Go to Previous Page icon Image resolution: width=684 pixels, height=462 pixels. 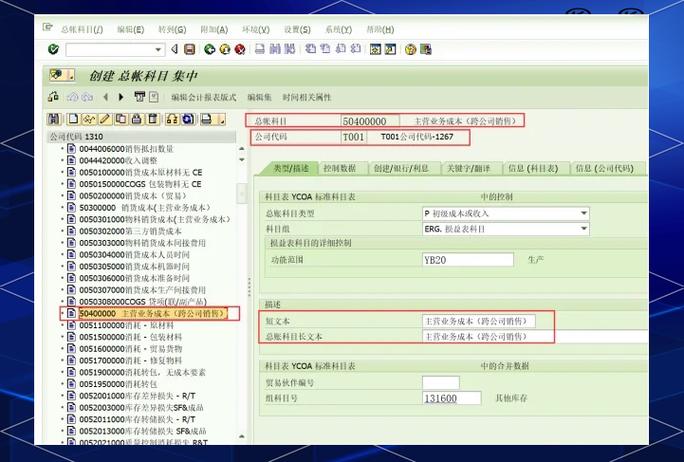325,49
